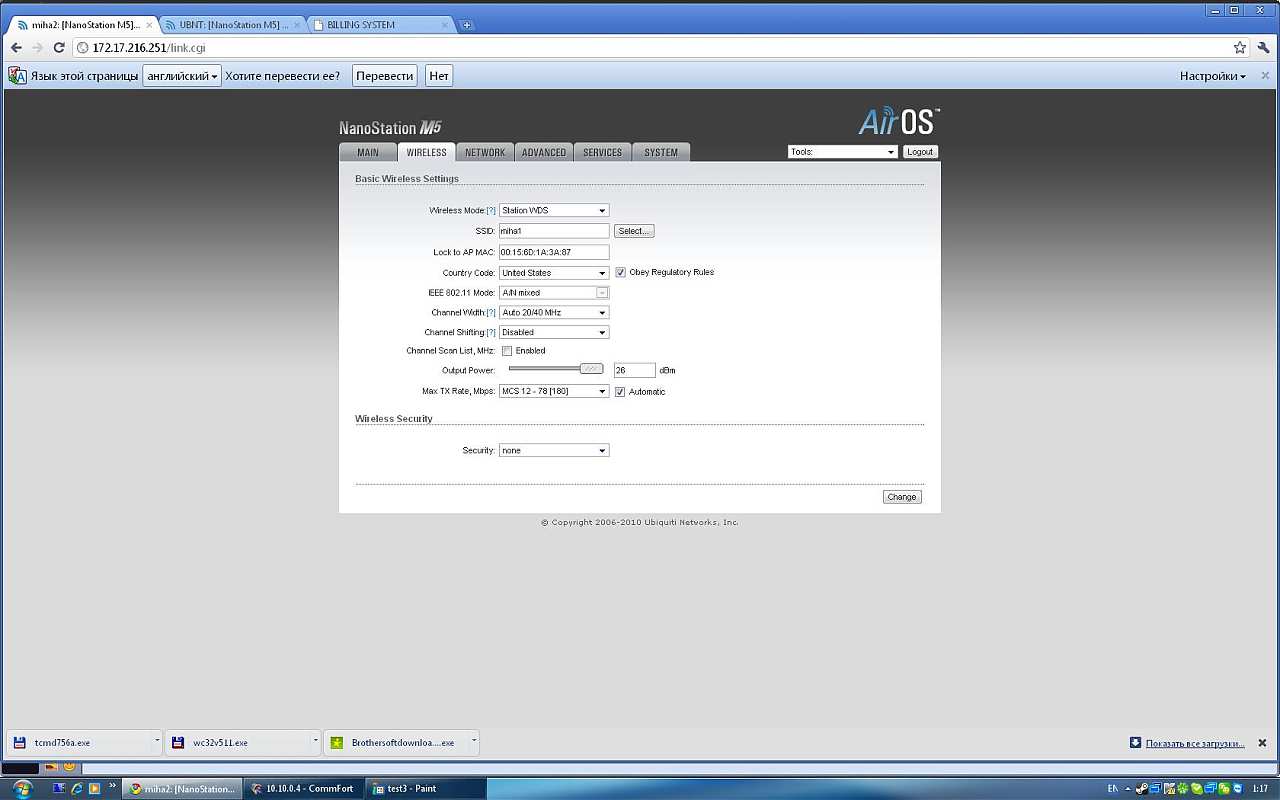Show desktop from quick launch
The image size is (1280, 800).
[59, 788]
